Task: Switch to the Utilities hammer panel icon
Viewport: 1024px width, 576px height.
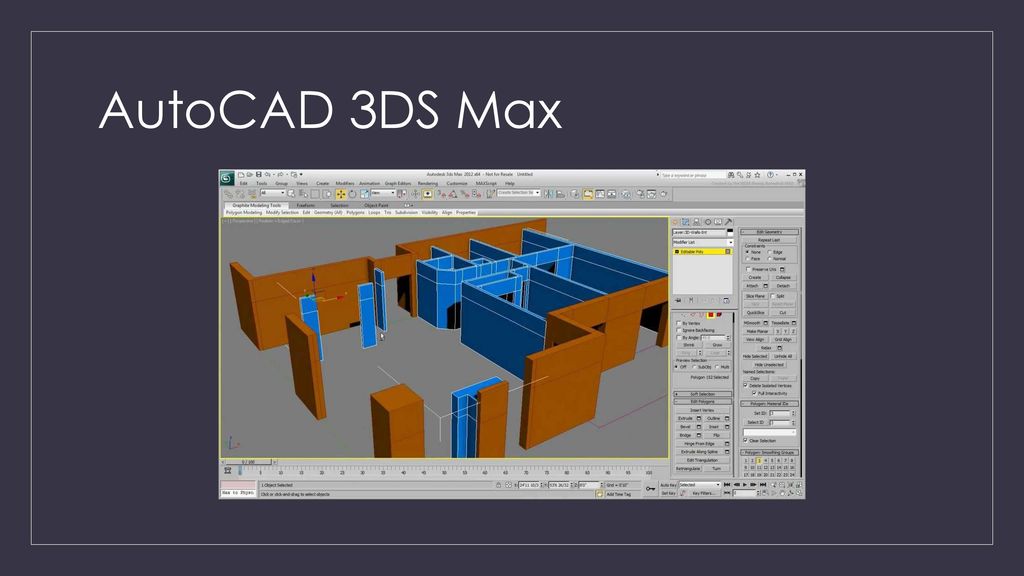Action: coord(728,222)
